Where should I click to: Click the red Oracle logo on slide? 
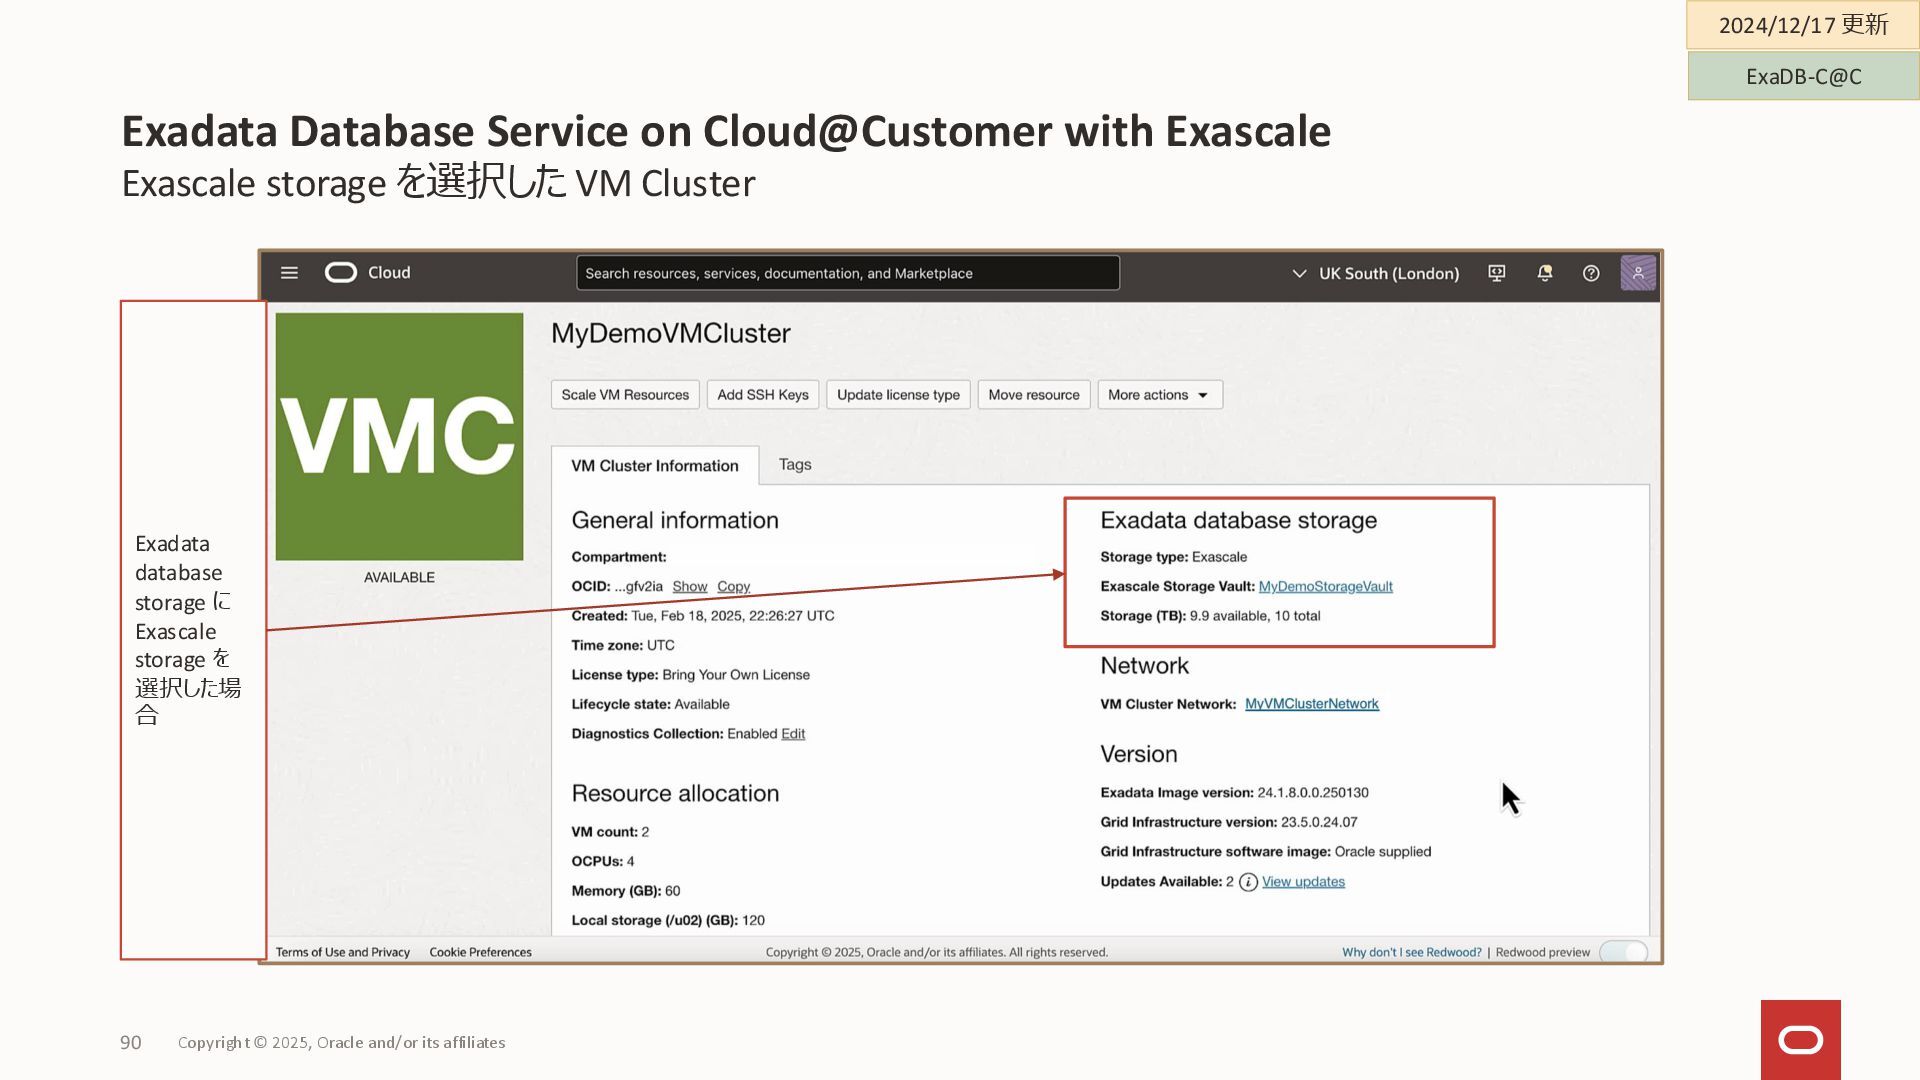1800,1040
